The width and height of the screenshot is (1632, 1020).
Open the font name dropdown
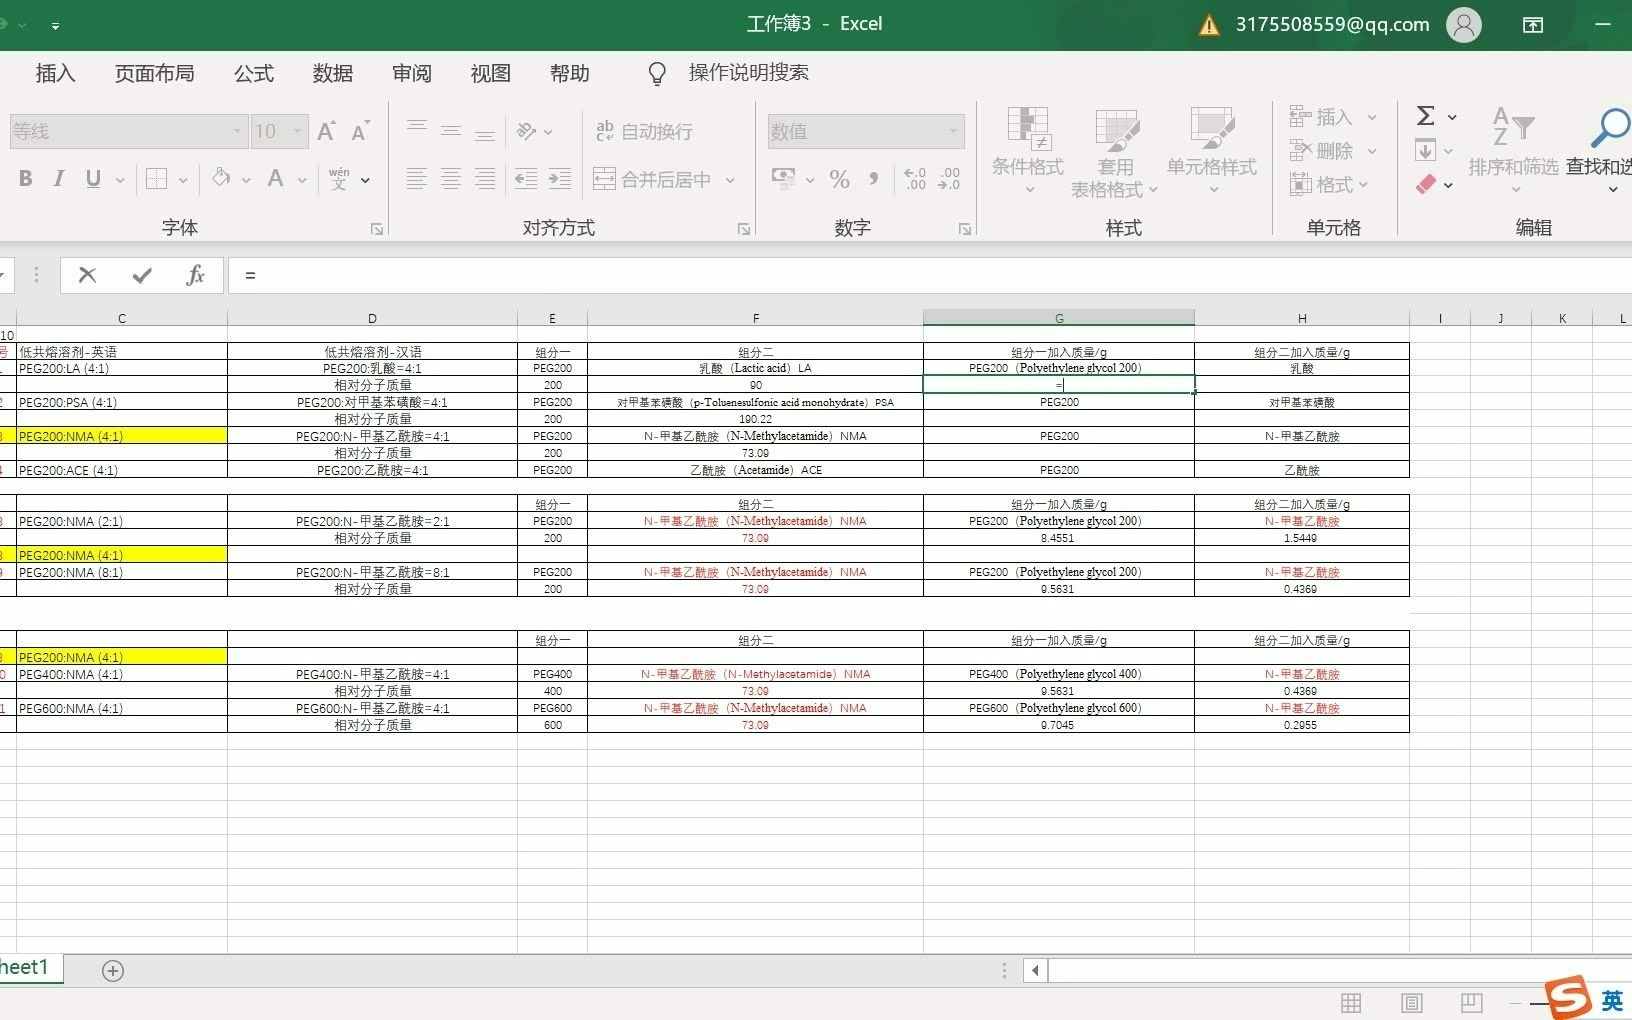click(237, 131)
